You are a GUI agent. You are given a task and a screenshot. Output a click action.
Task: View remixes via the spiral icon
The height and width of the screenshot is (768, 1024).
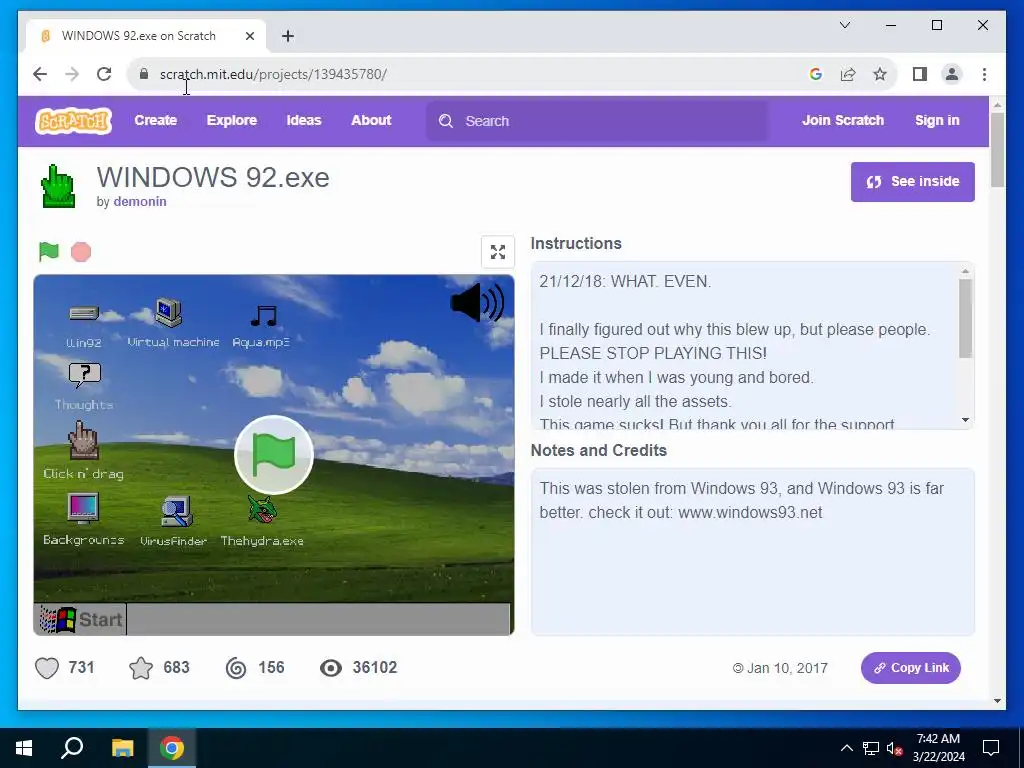(236, 667)
